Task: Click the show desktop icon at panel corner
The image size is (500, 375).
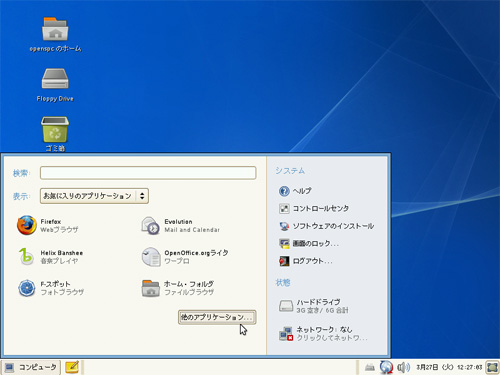Action: [x=492, y=367]
